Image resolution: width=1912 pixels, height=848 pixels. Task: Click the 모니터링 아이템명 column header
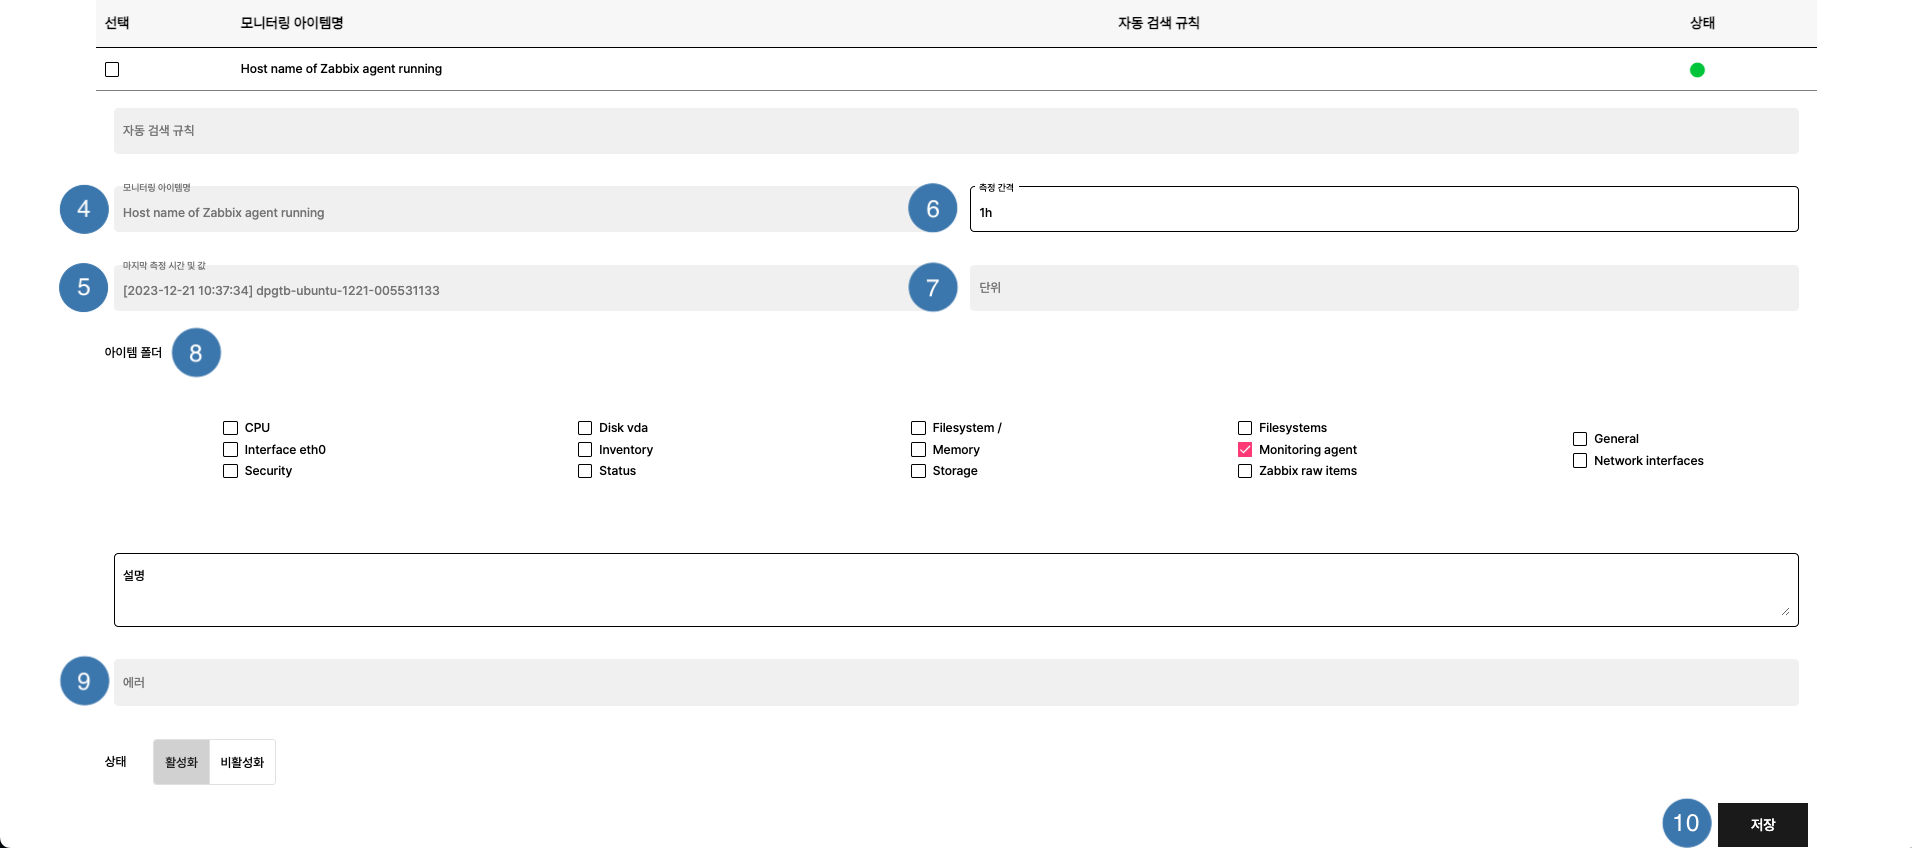(292, 23)
